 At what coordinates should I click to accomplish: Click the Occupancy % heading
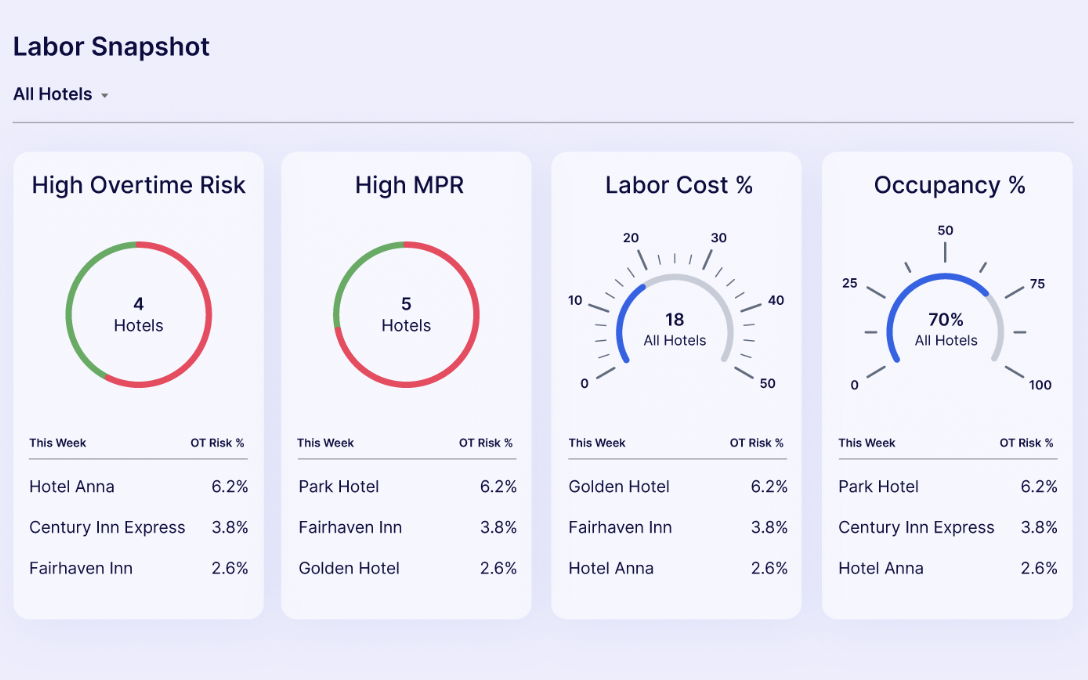tap(949, 185)
